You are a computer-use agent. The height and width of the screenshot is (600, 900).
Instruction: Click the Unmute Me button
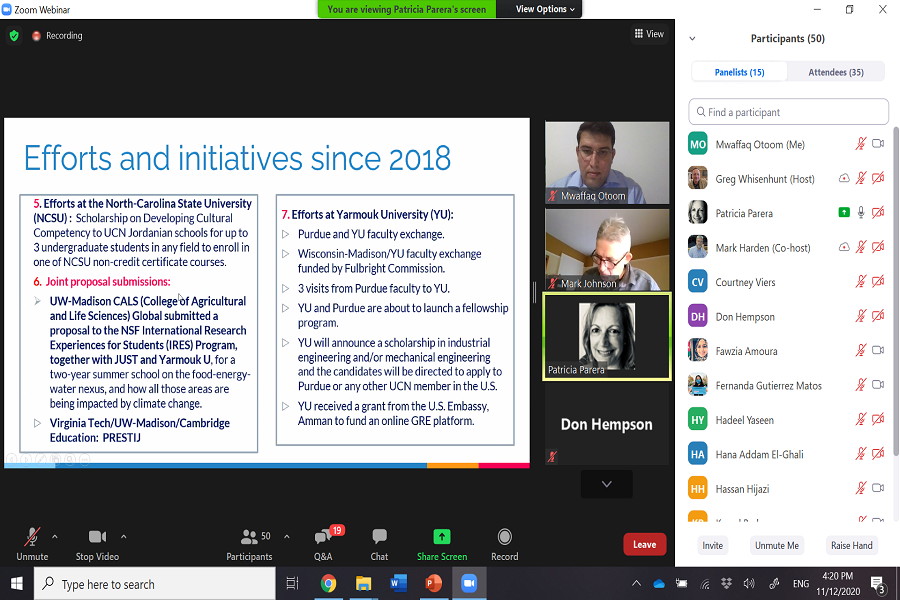coord(777,545)
